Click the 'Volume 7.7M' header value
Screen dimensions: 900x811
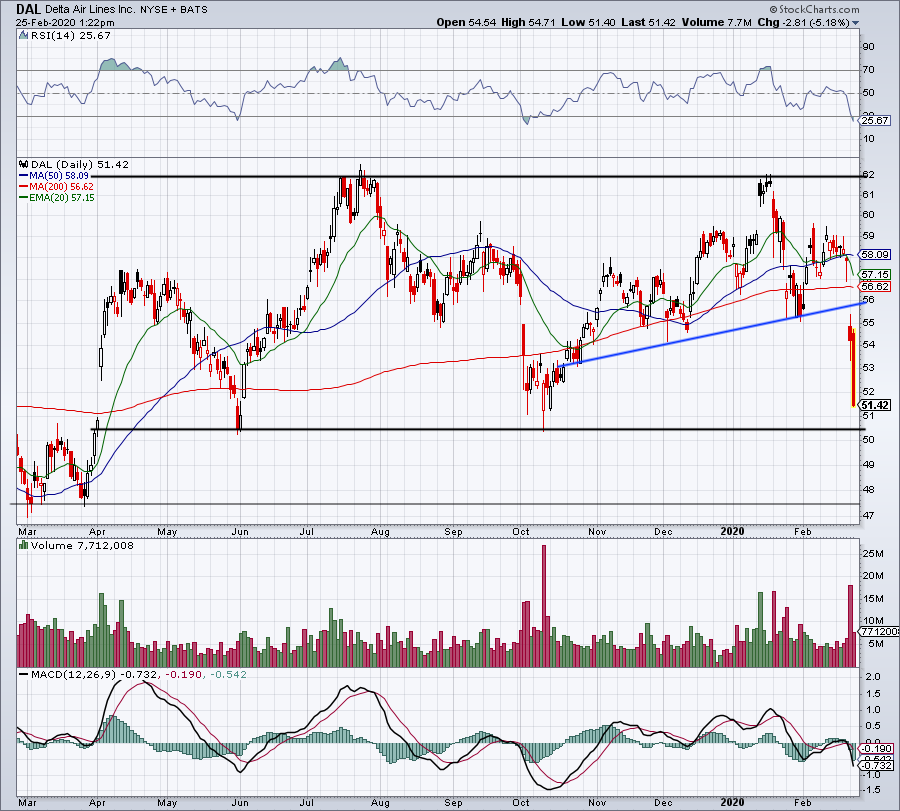[x=716, y=22]
